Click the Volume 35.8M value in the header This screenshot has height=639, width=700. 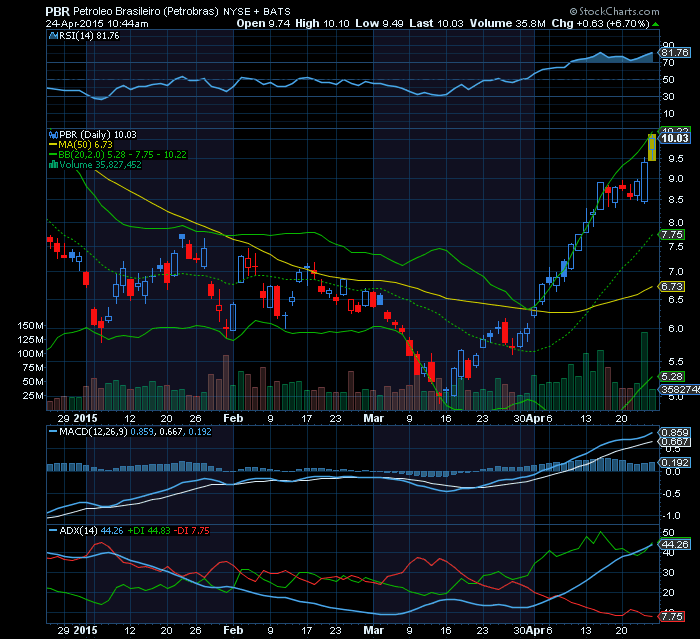tap(508, 24)
